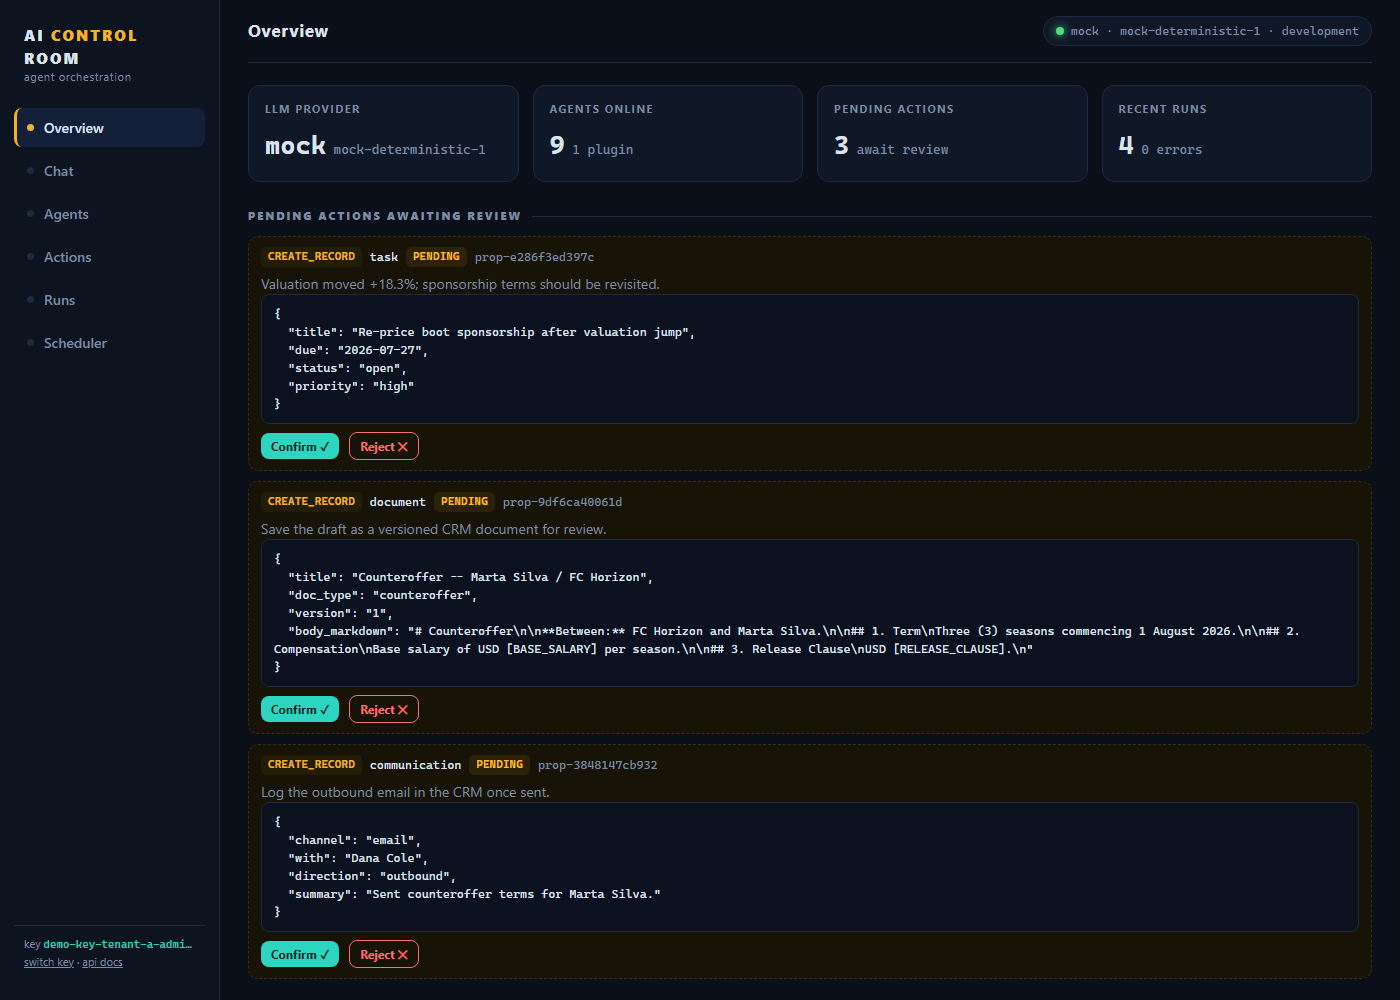Confirm the Dana Cole communication record
1400x1000 pixels.
point(300,955)
